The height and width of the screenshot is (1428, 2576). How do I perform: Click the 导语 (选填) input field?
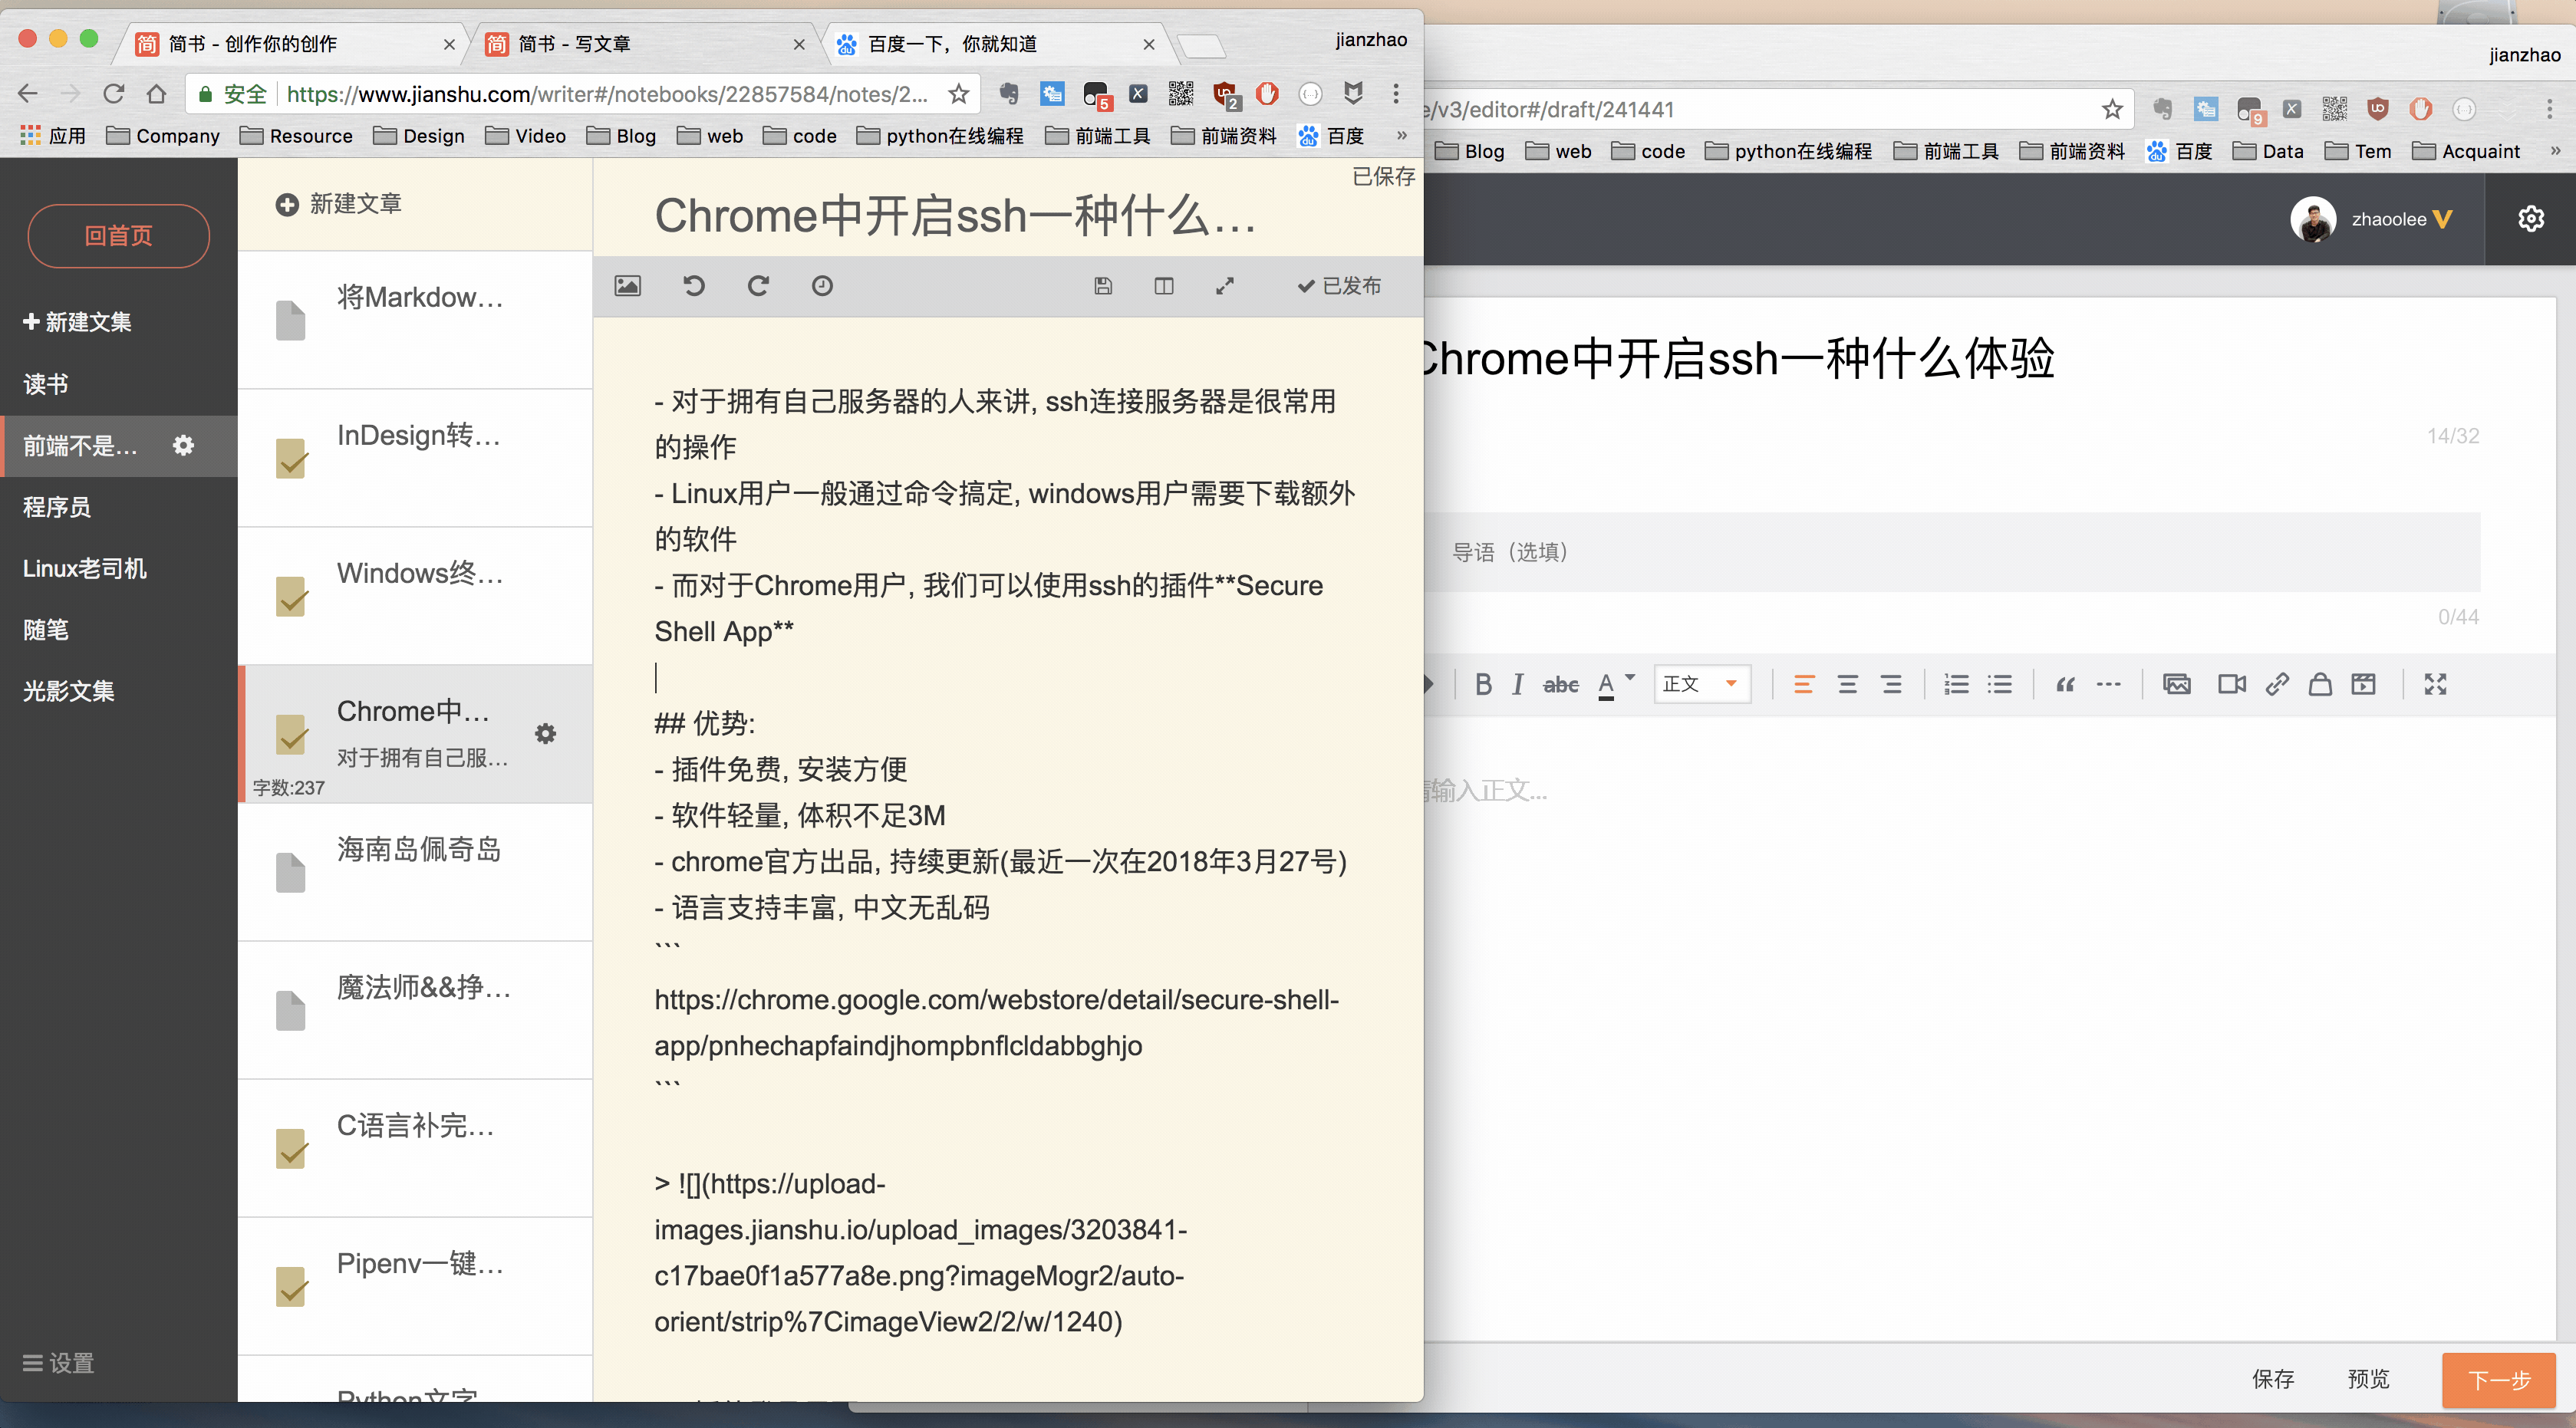coord(1950,552)
